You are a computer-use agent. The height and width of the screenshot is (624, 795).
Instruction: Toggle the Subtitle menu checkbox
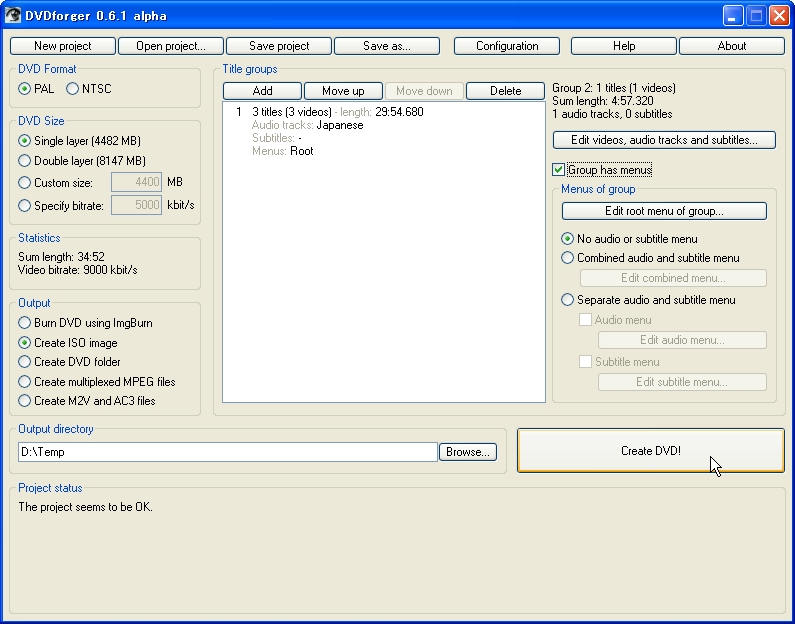(x=585, y=362)
